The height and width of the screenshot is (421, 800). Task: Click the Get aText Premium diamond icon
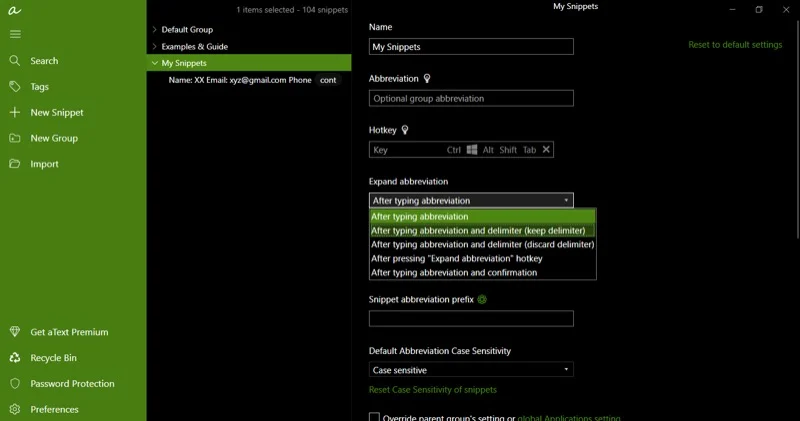click(x=15, y=332)
